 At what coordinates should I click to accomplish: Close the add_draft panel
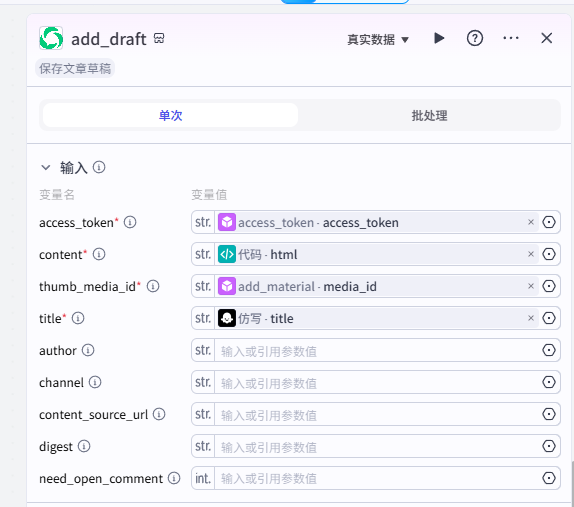coord(547,38)
